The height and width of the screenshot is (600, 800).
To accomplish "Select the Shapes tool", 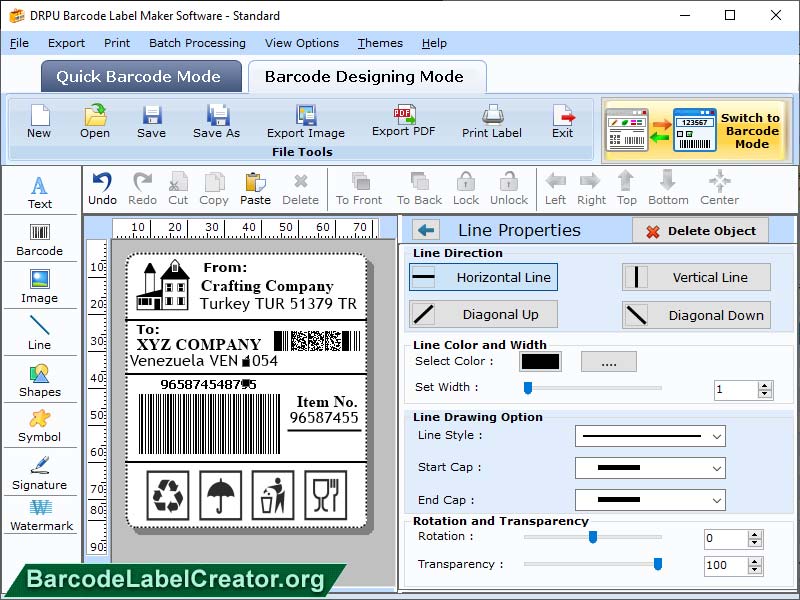I will [x=40, y=383].
